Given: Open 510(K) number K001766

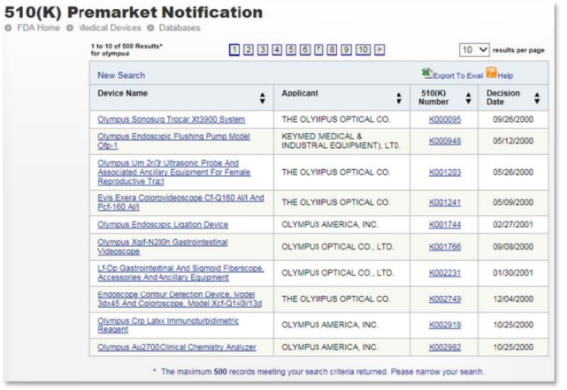Looking at the screenshot, I should point(445,247).
